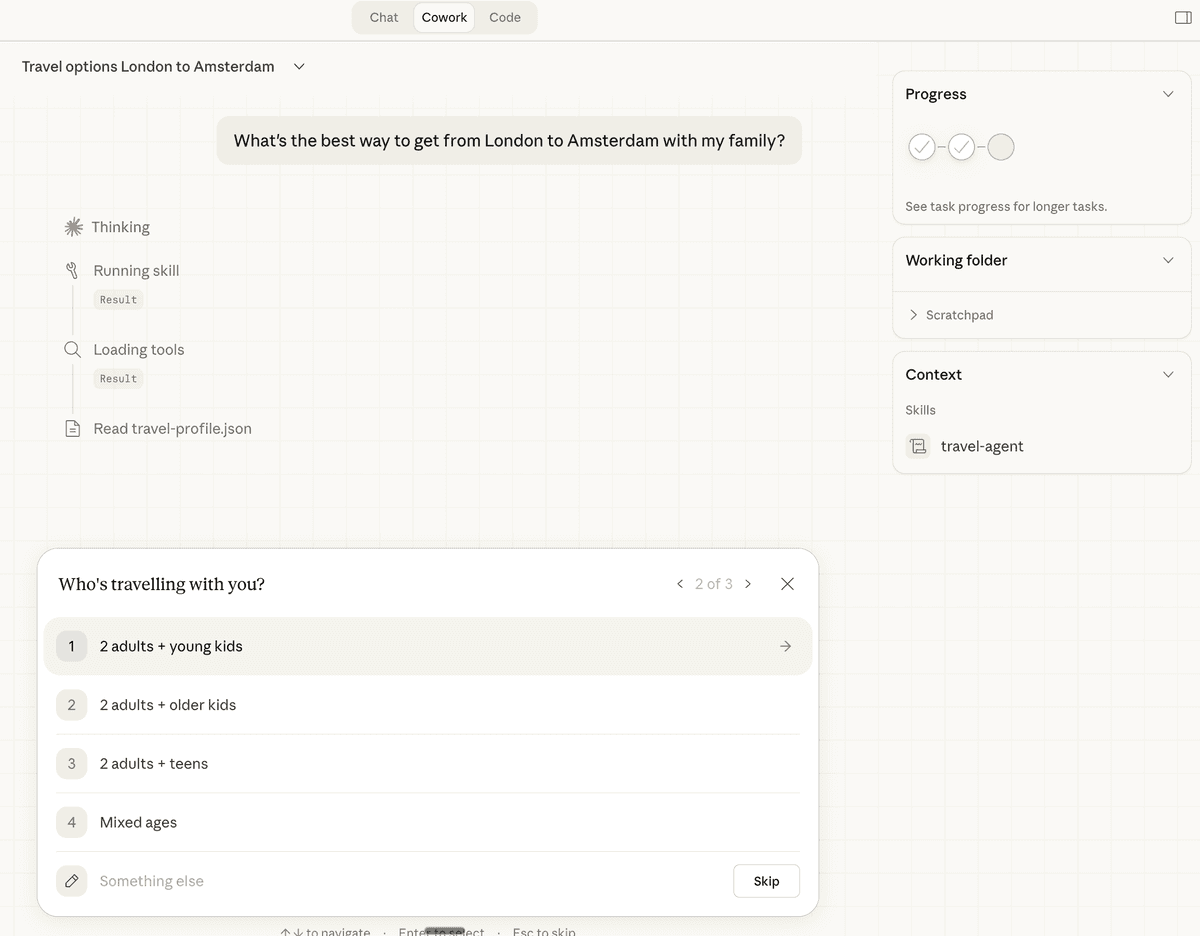This screenshot has width=1200, height=936.
Task: Open the Result tag under Loading tools
Action: click(118, 379)
